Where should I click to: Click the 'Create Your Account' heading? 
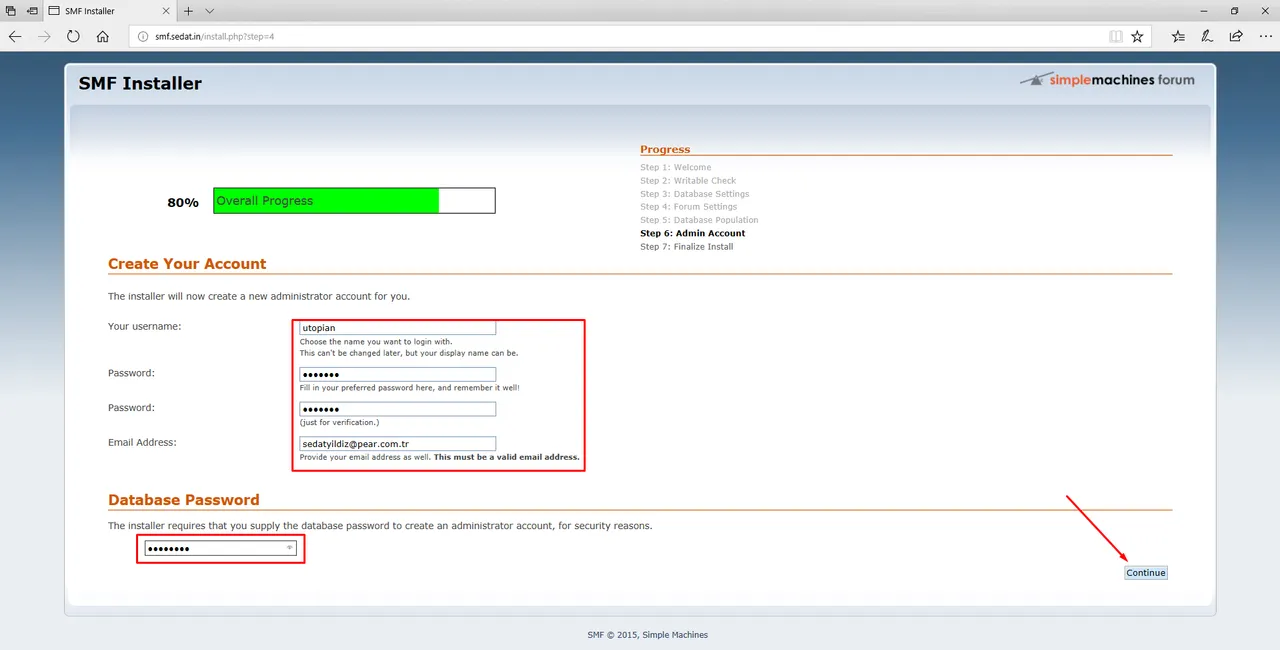coord(187,264)
